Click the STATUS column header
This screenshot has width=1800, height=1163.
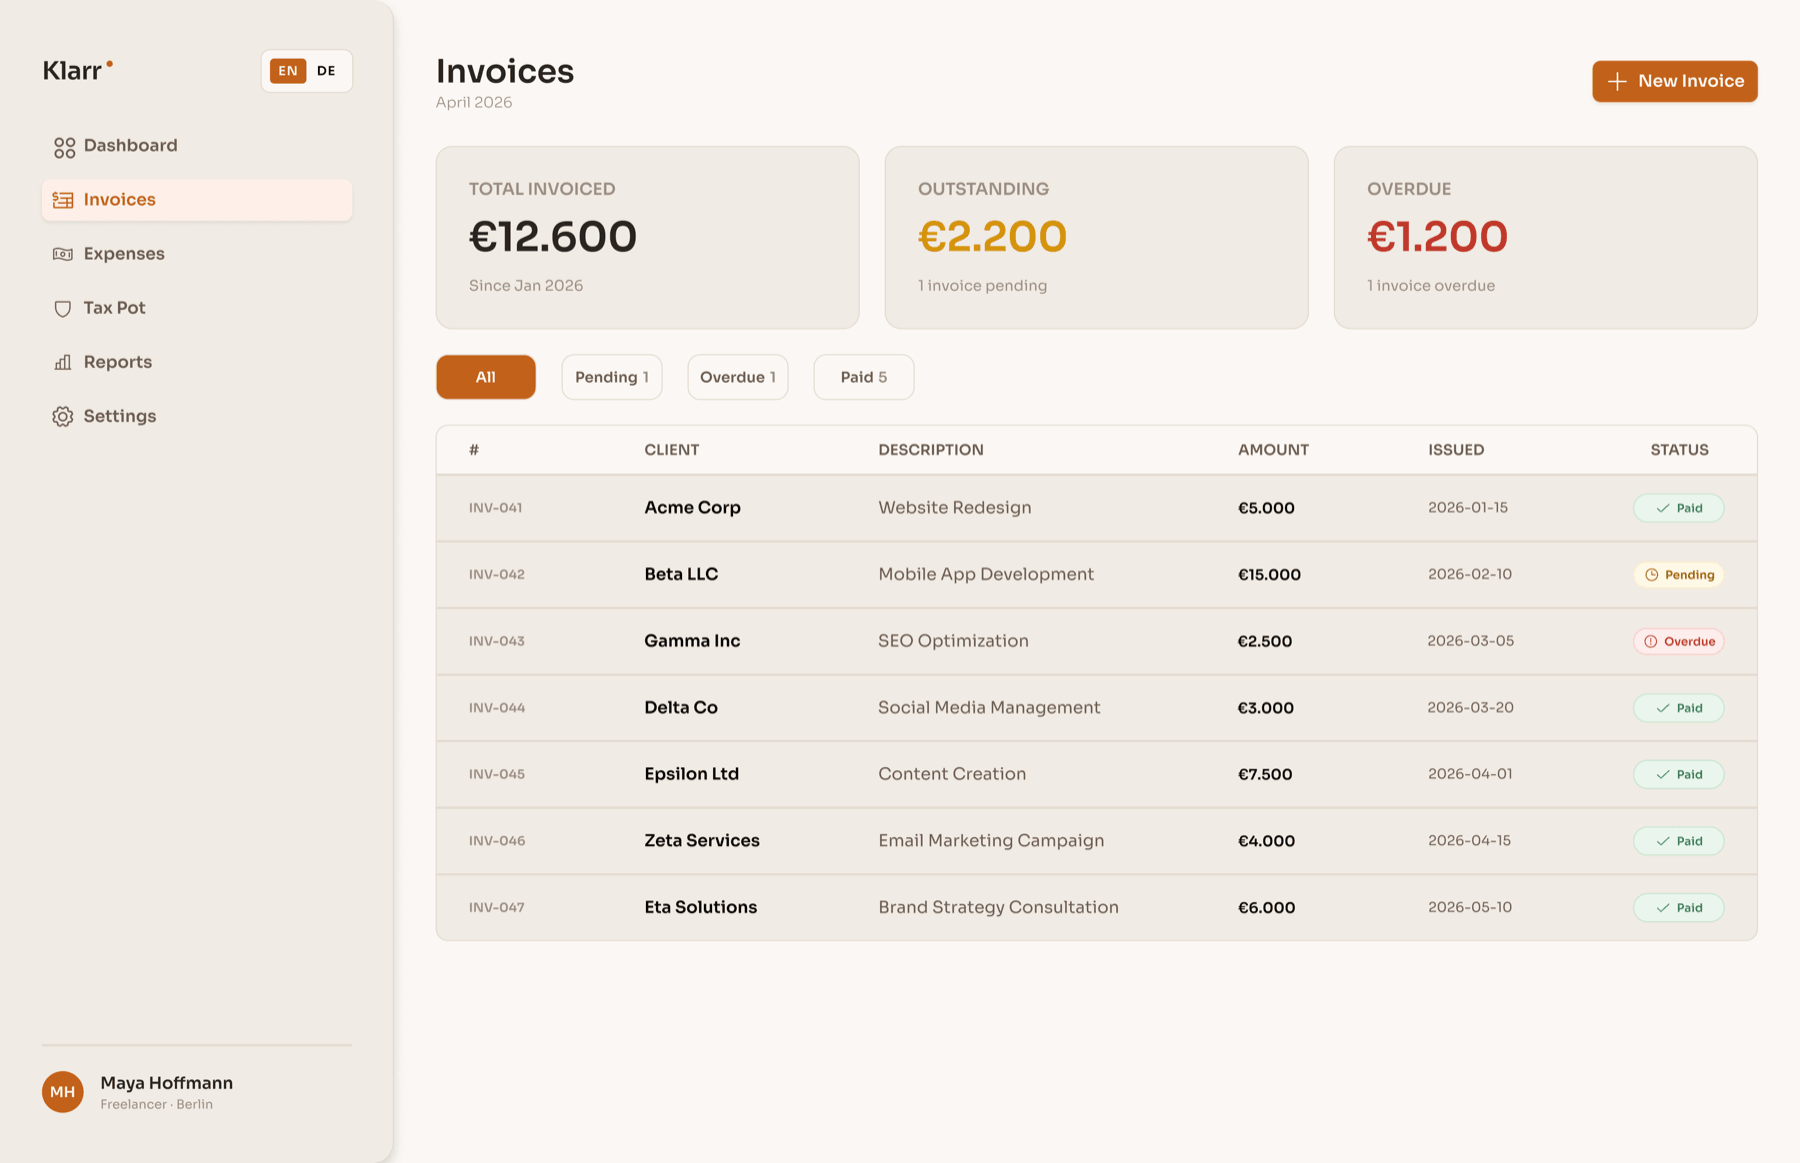(x=1679, y=450)
